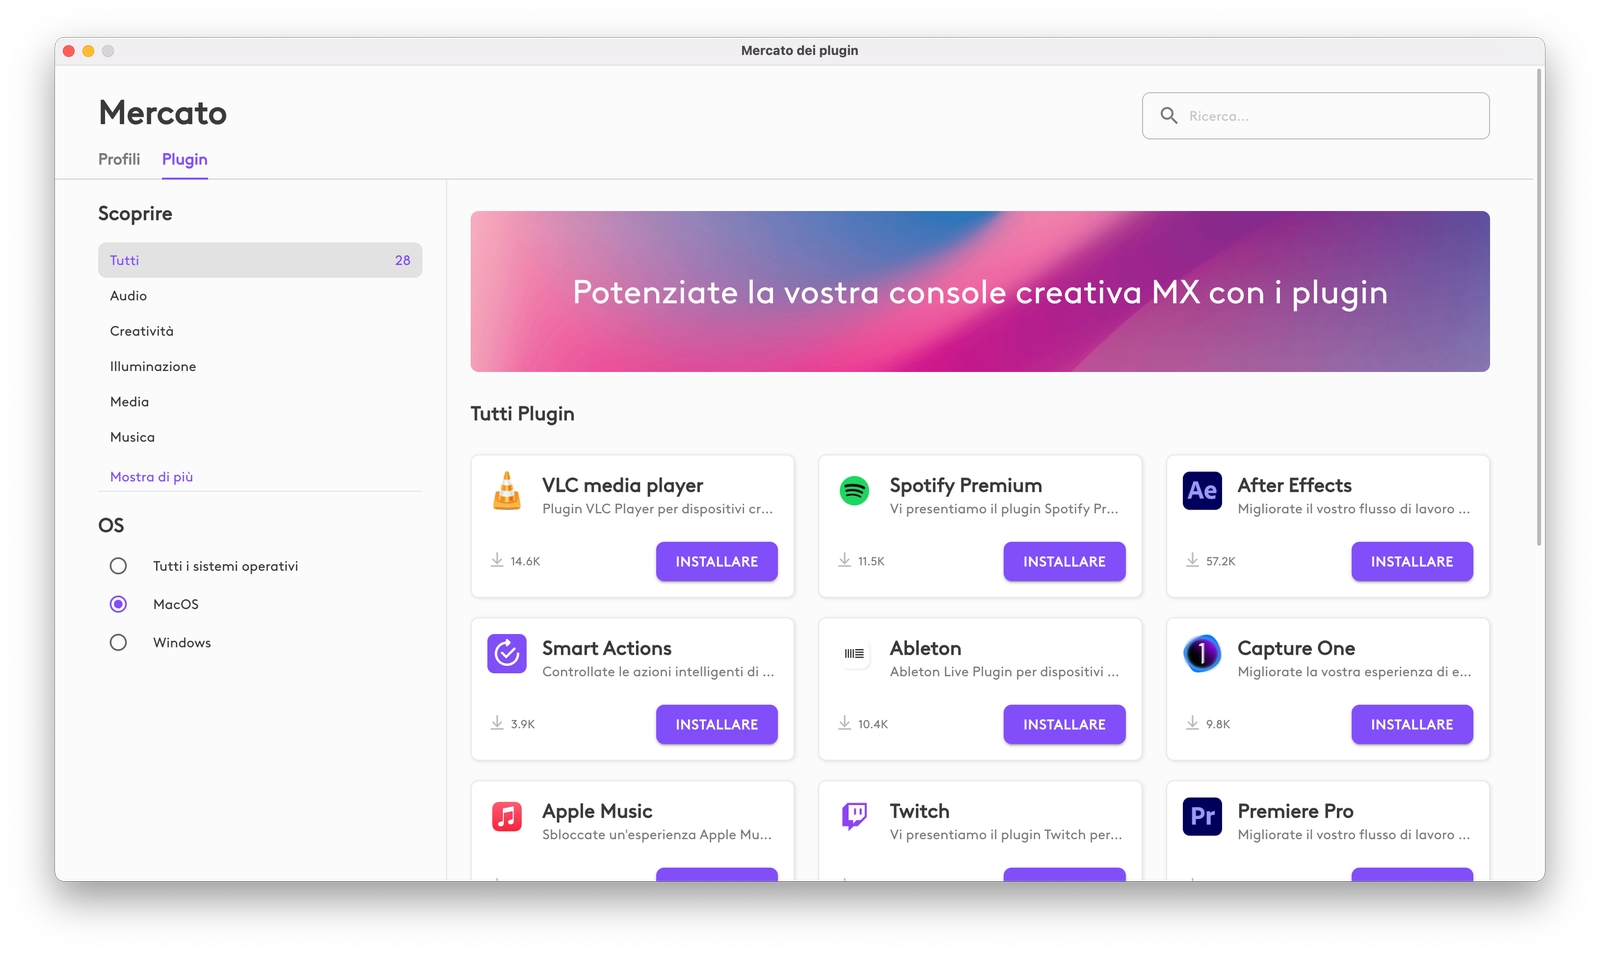This screenshot has width=1600, height=954.
Task: Select the Media category
Action: [x=260, y=402]
